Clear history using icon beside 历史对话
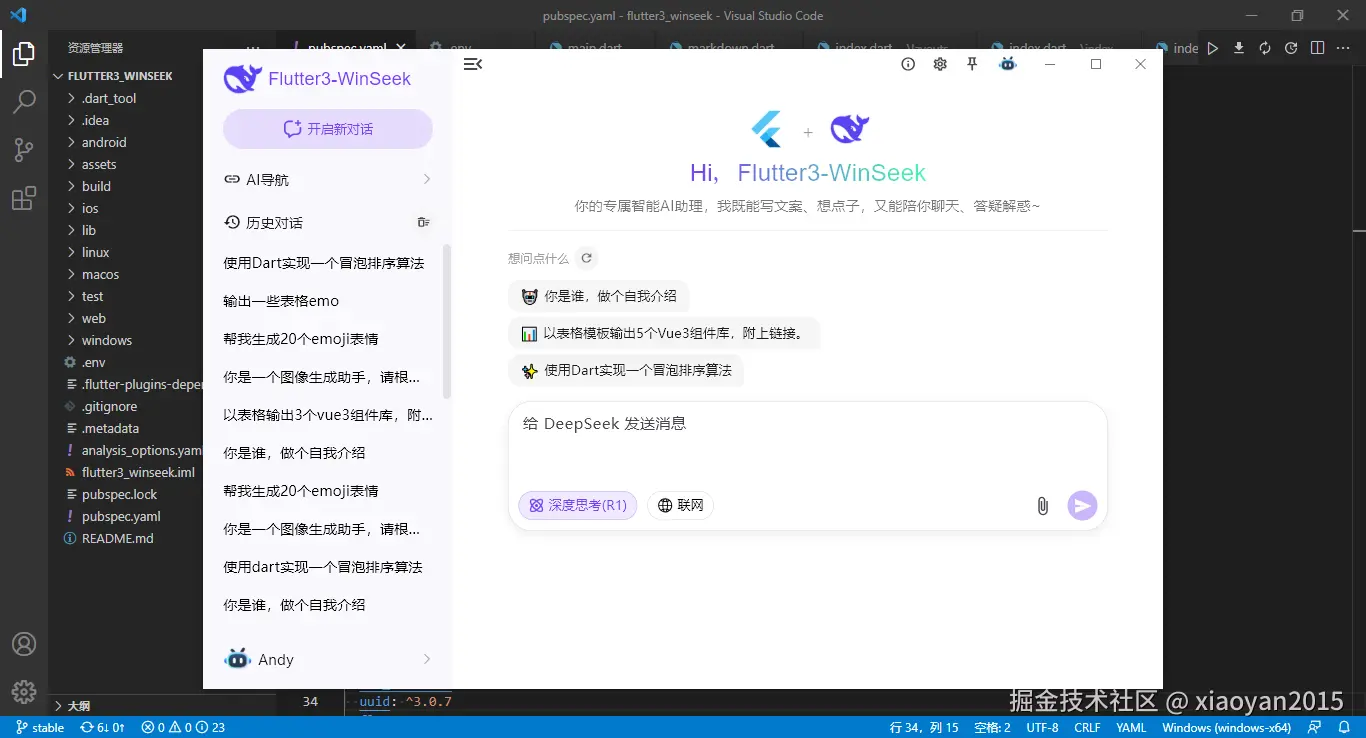Image resolution: width=1366 pixels, height=738 pixels. point(423,222)
